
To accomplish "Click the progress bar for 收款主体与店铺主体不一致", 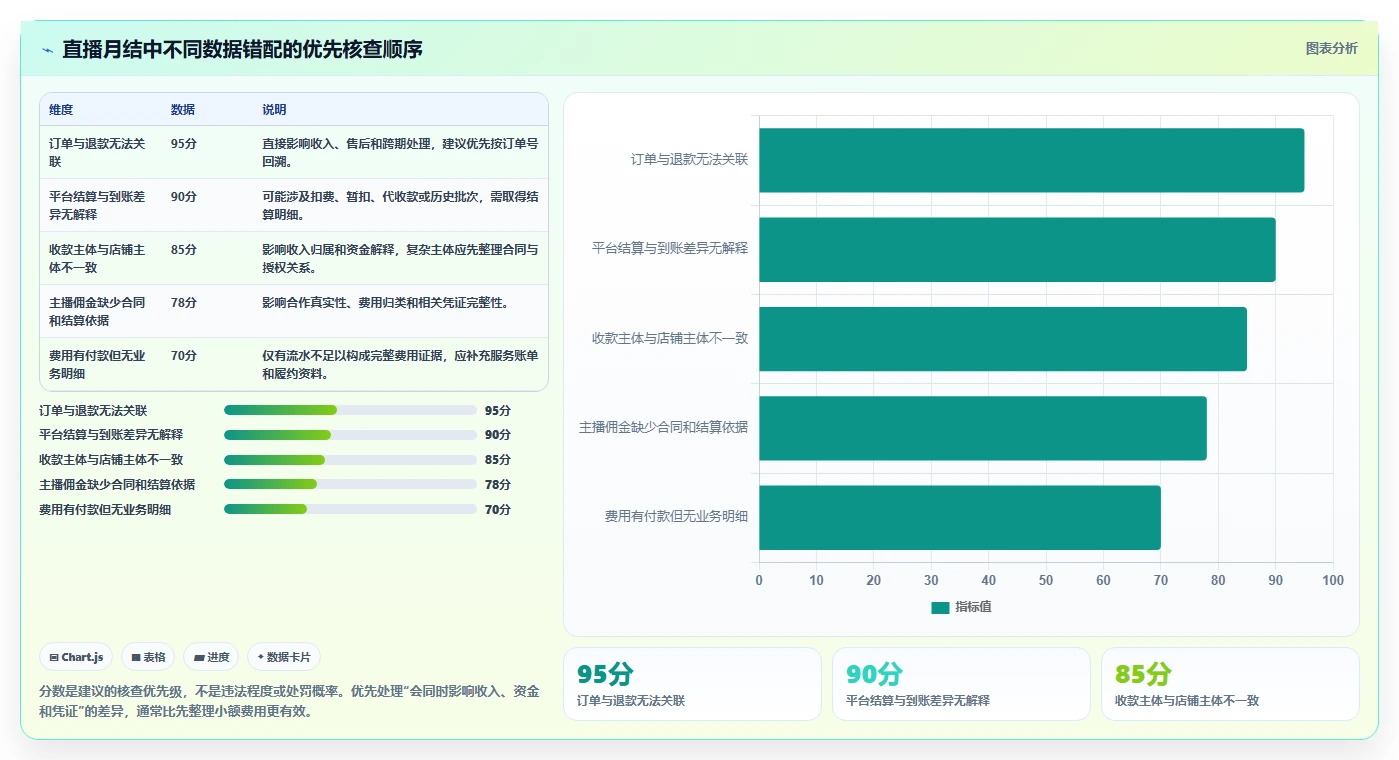I will (350, 460).
